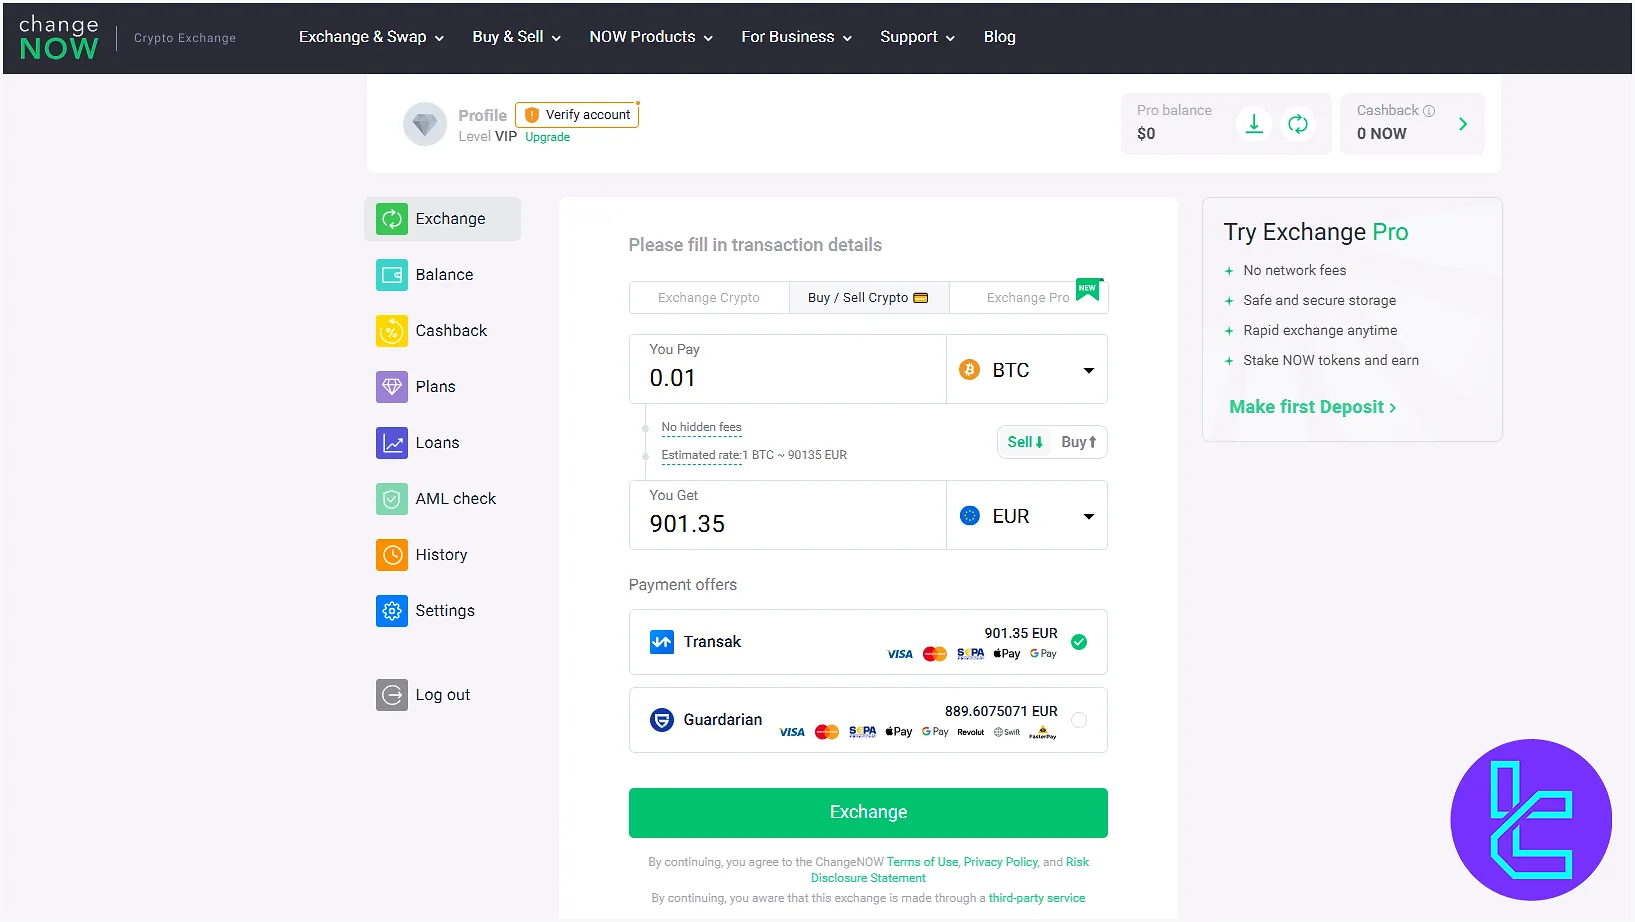Viewport: 1635px width, 922px height.
Task: Click the green Exchange button
Action: tap(868, 813)
